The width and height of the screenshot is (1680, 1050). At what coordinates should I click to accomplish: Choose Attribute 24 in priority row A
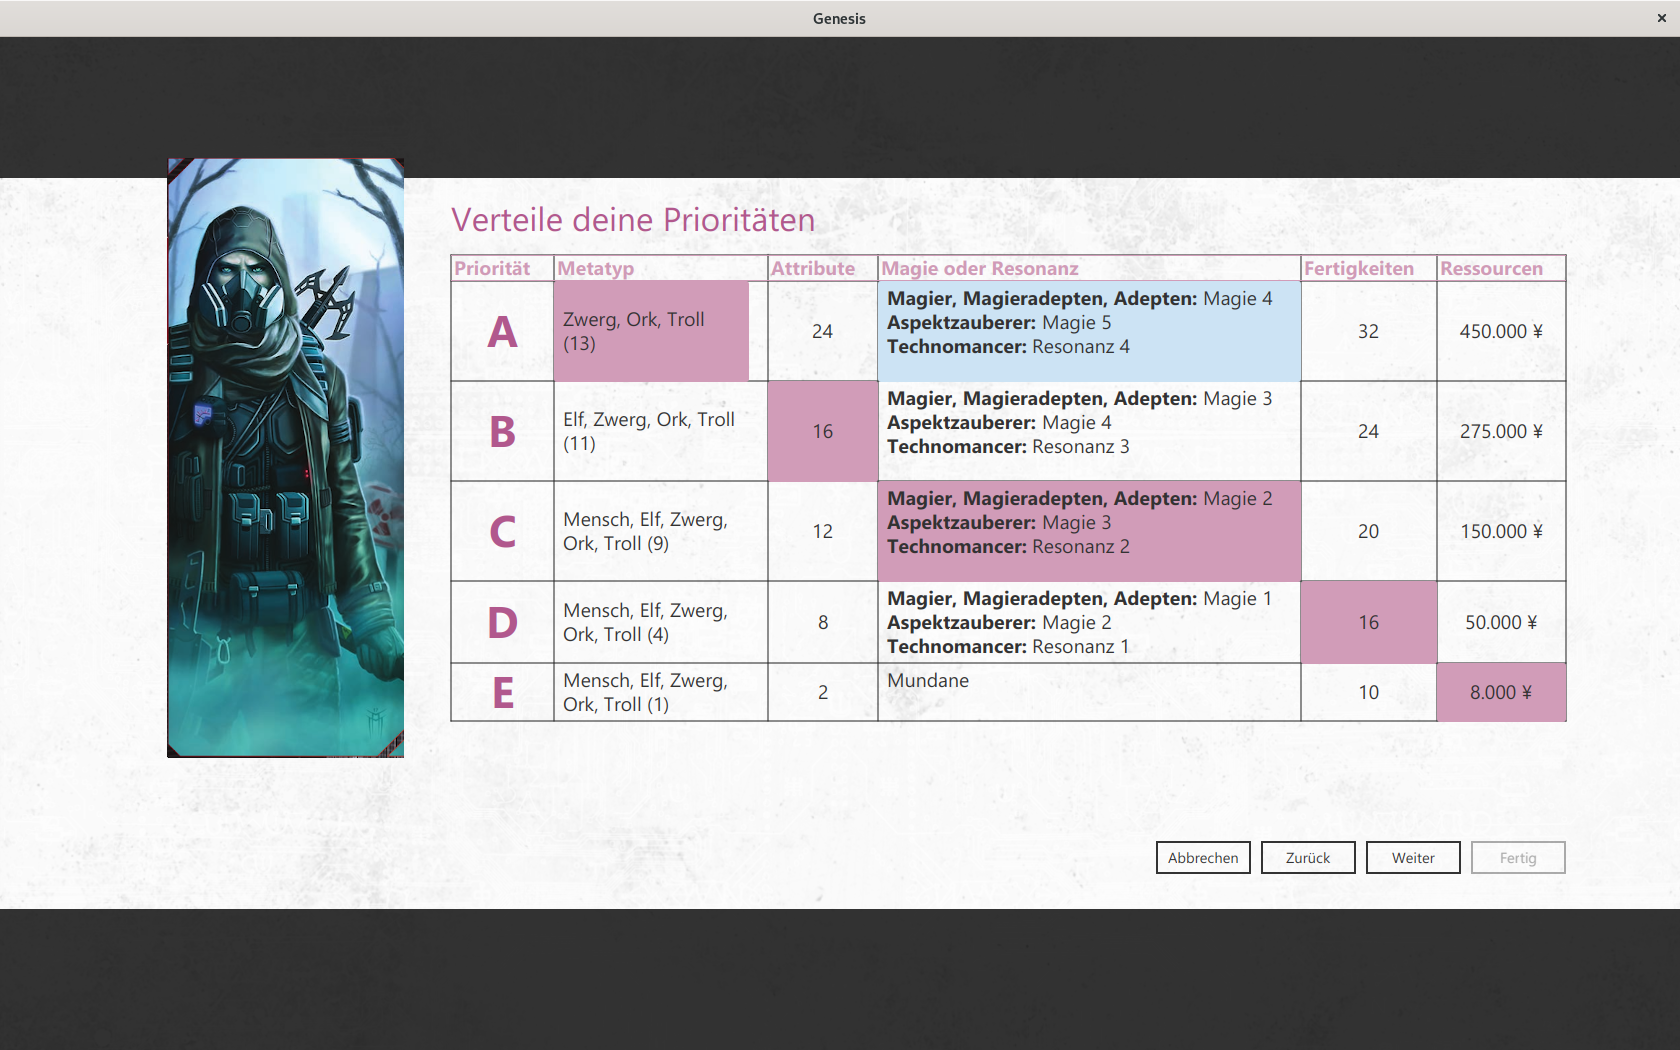(x=822, y=331)
